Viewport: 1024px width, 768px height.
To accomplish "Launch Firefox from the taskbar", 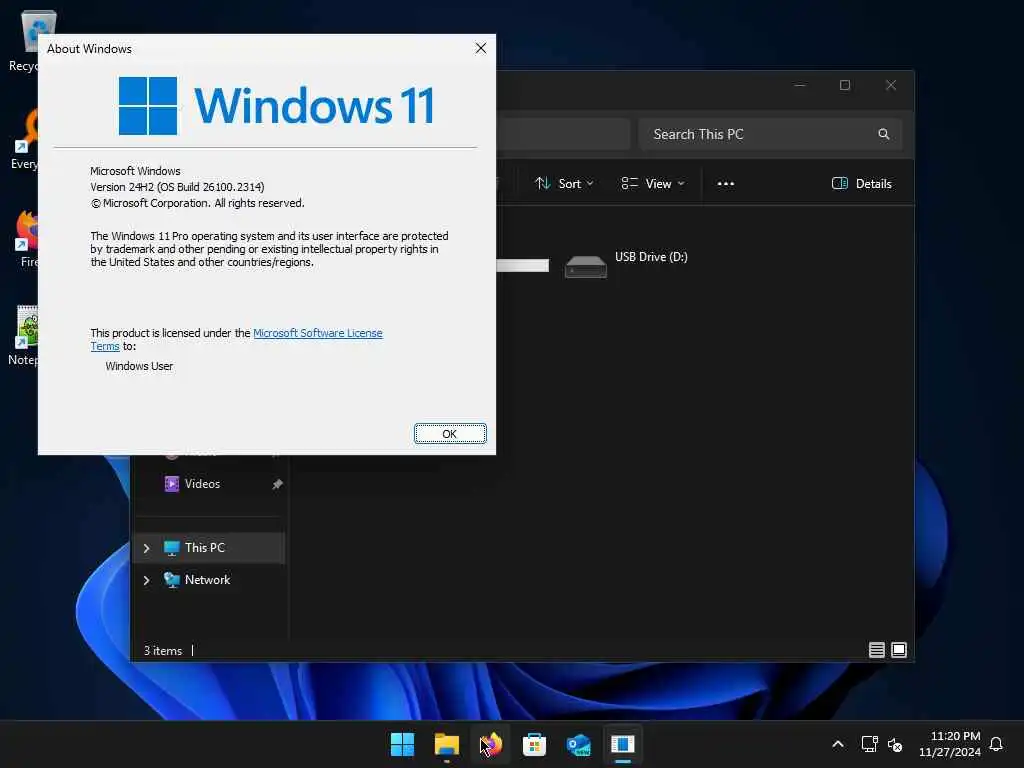I will [x=490, y=744].
